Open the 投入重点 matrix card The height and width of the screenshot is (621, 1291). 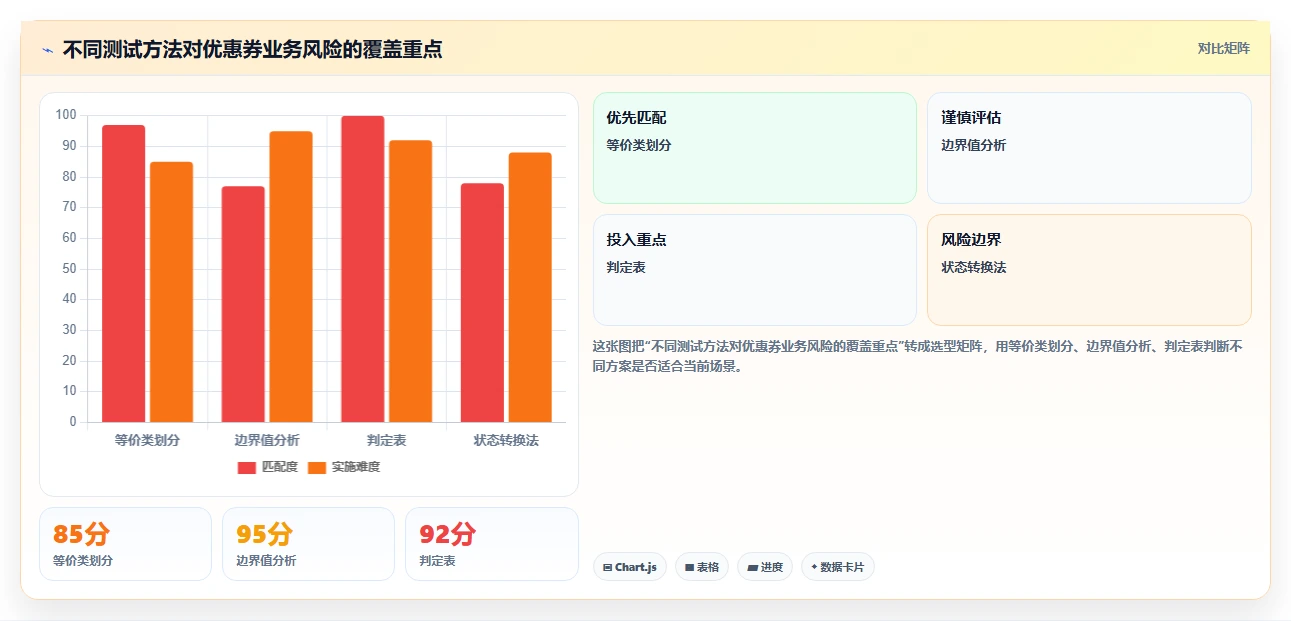(755, 270)
